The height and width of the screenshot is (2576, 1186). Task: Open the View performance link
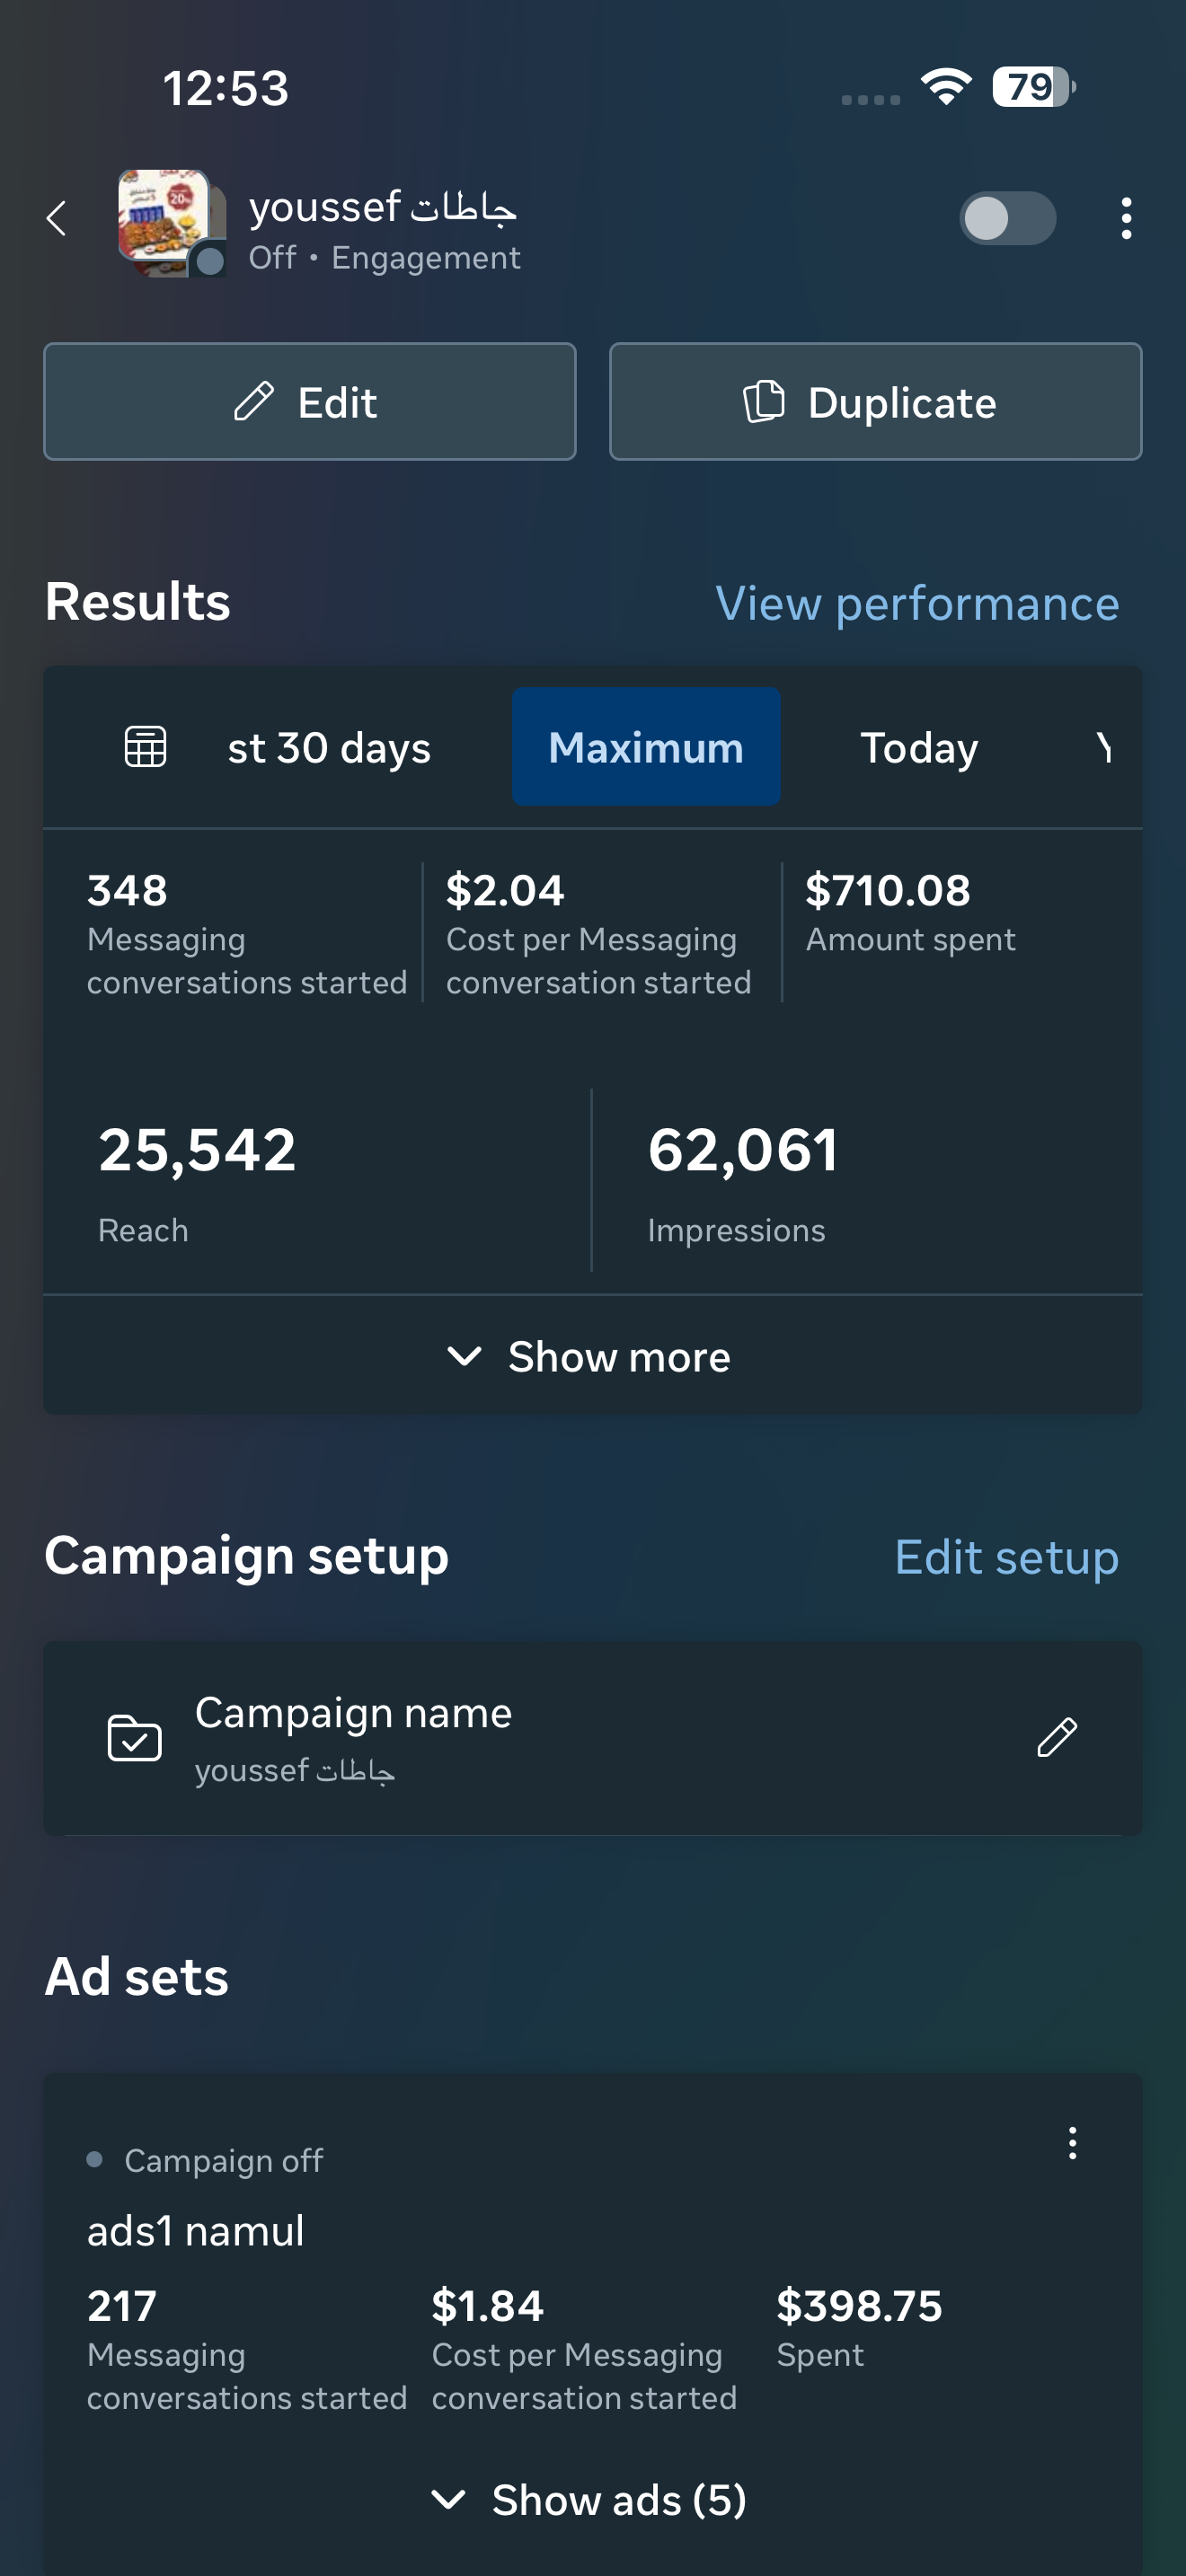[x=917, y=603]
